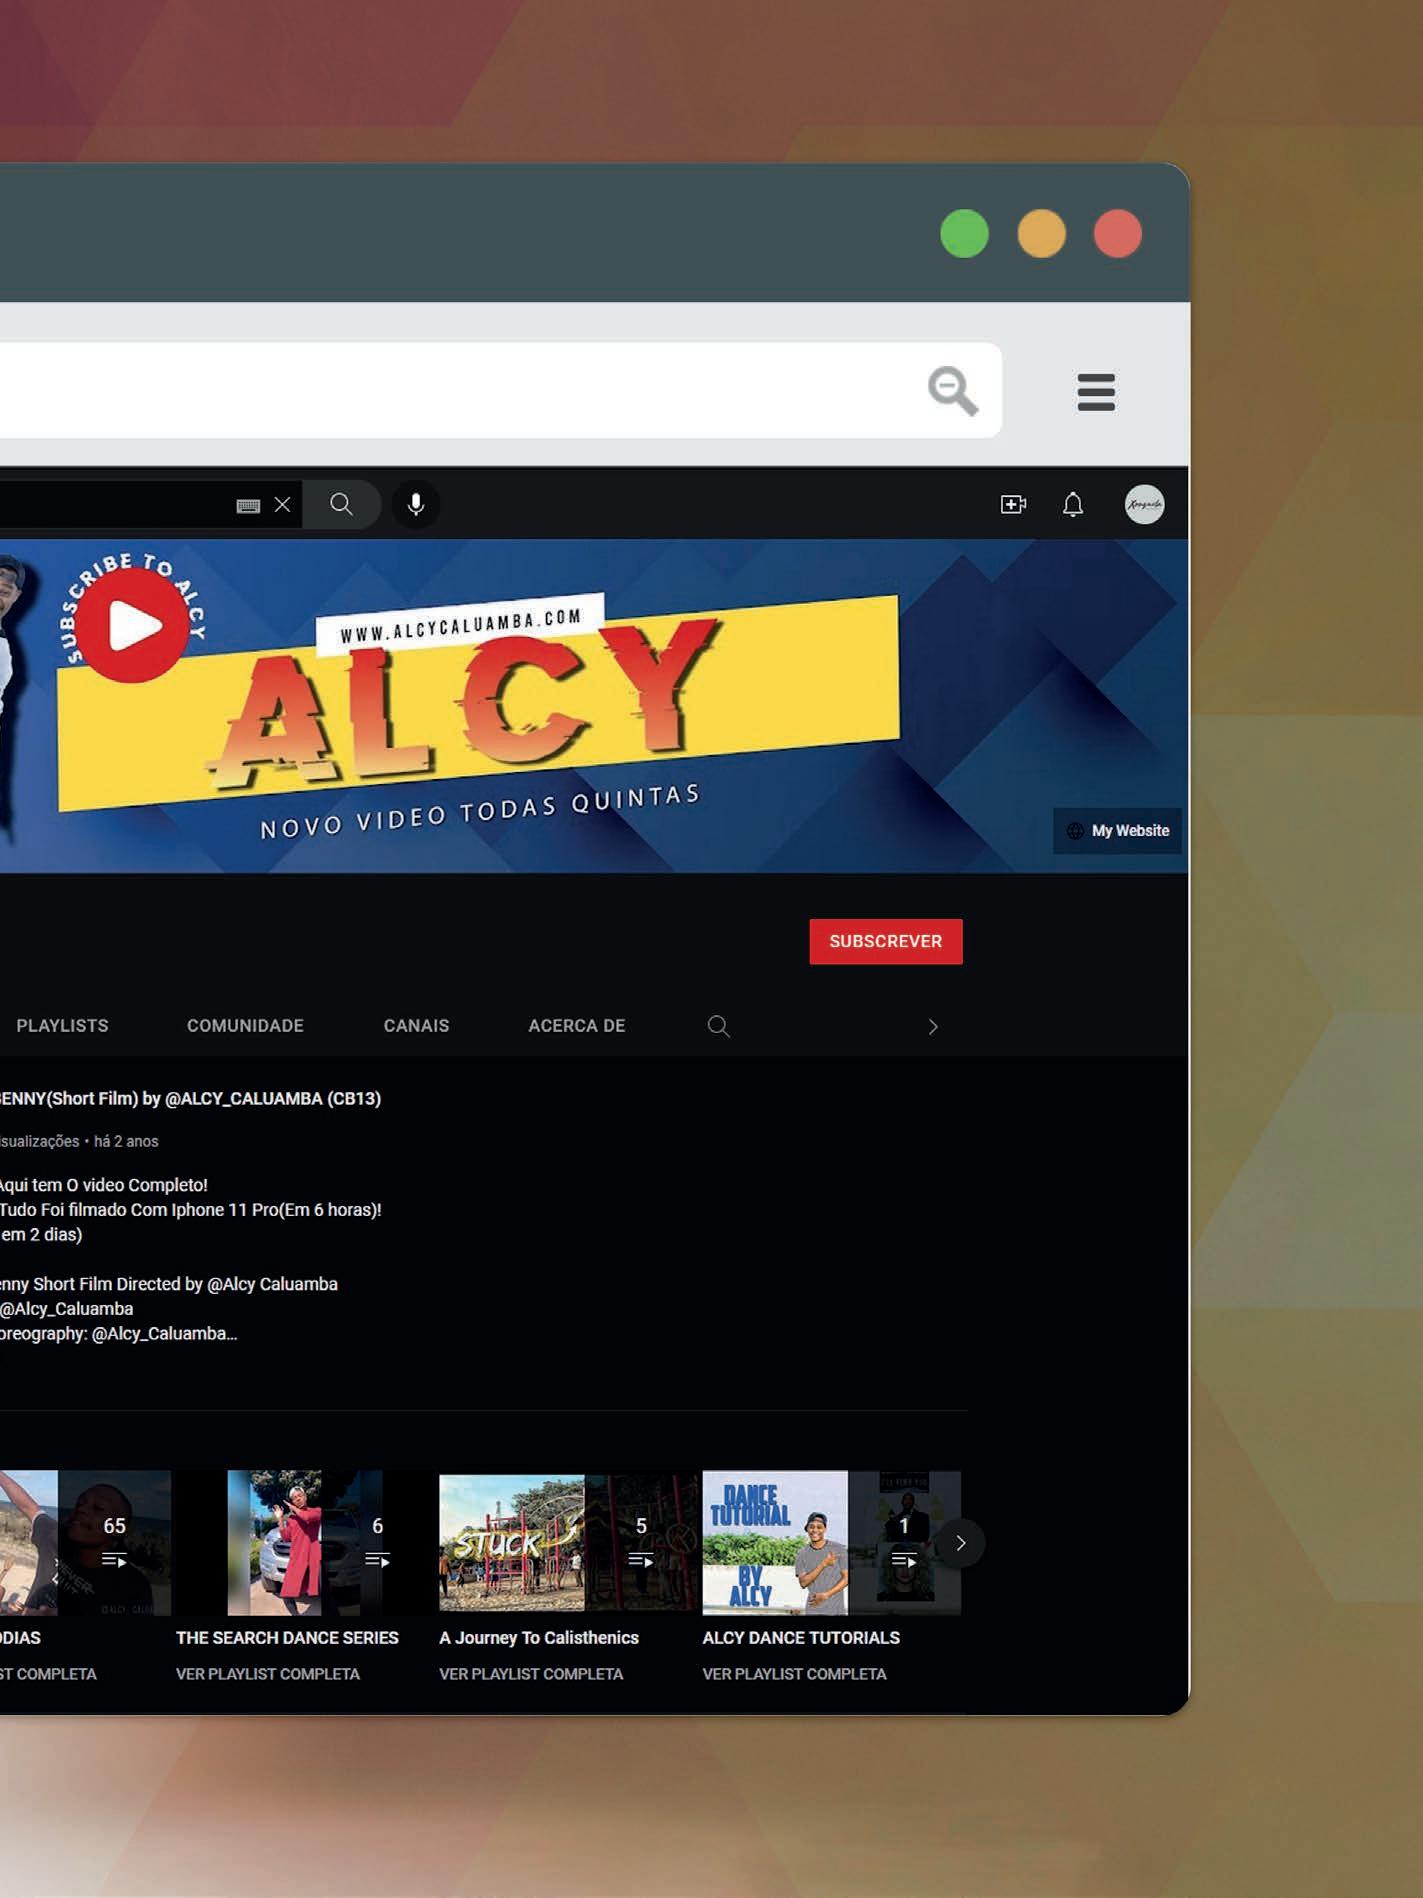Screen dimensions: 1423x1898
Task: Start voice search with microphone icon
Action: point(416,504)
